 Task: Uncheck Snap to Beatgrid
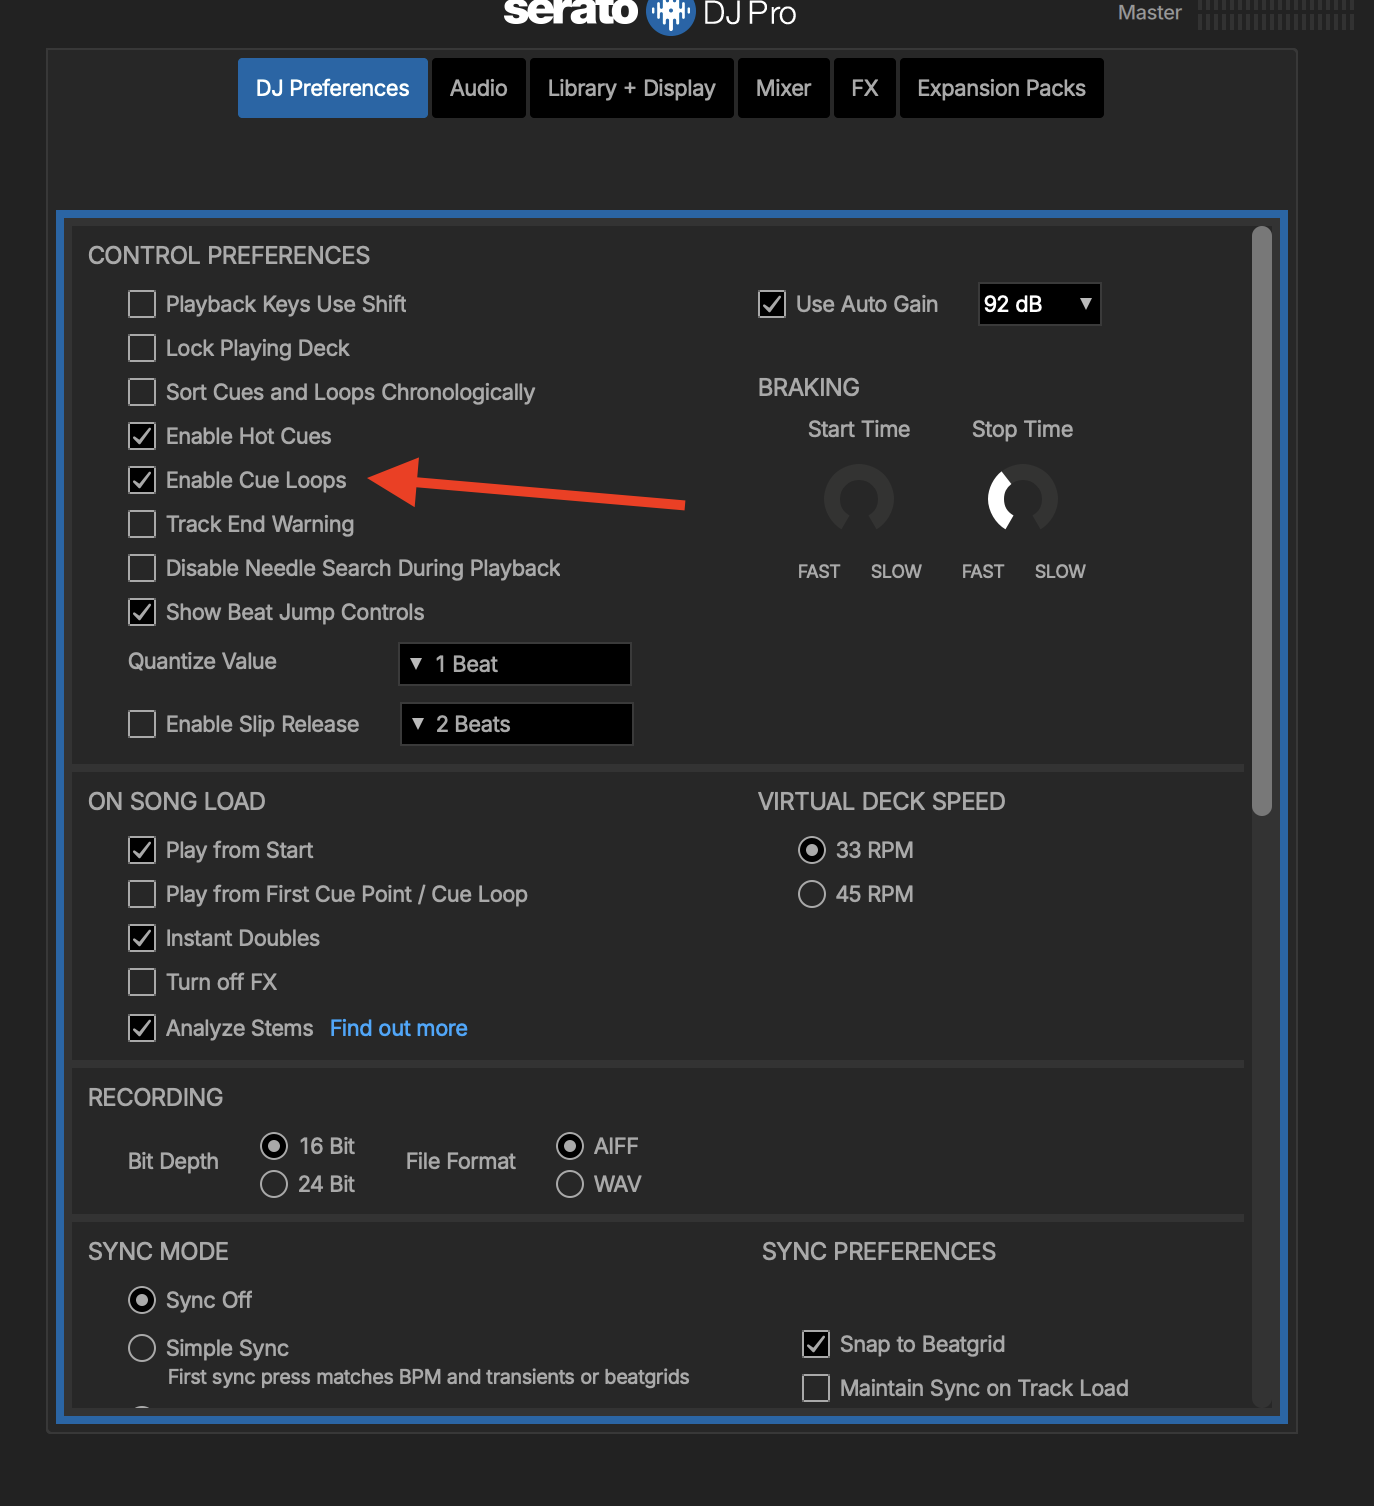coord(816,1344)
